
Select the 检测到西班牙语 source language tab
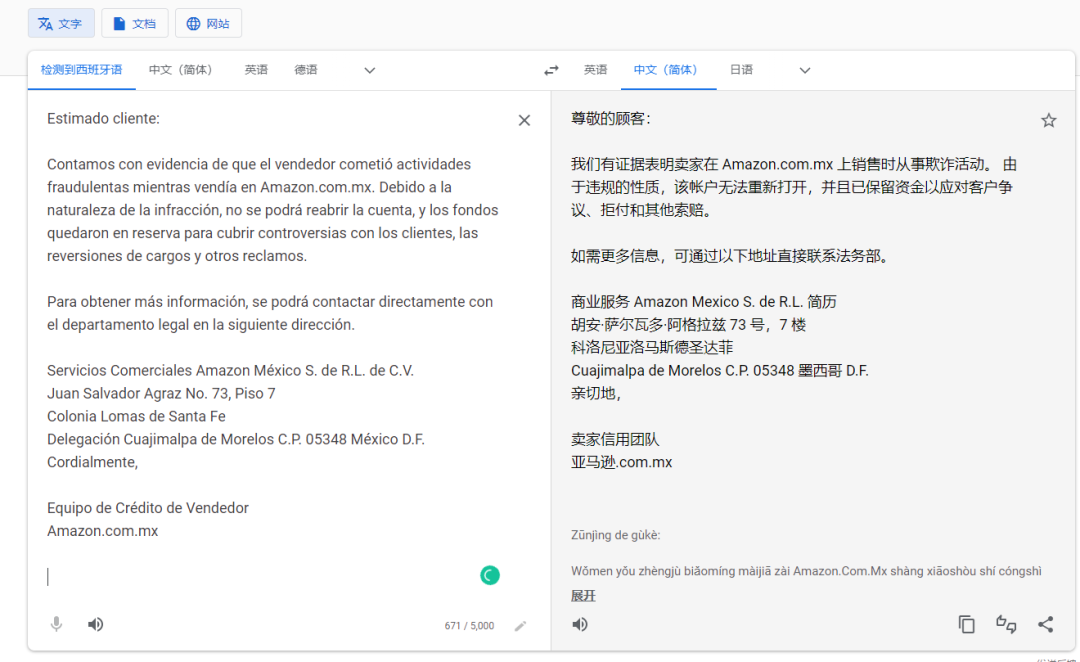[x=81, y=70]
